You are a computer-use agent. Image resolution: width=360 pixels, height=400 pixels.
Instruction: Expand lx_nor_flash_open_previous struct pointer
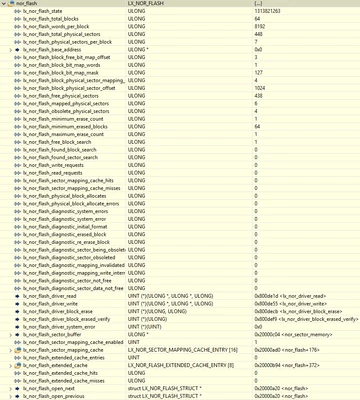tap(10, 396)
